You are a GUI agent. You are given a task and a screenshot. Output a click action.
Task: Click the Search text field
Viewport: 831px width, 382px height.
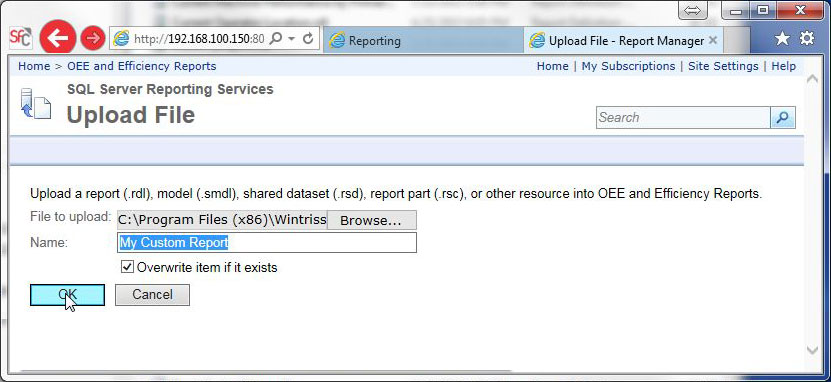[683, 118]
